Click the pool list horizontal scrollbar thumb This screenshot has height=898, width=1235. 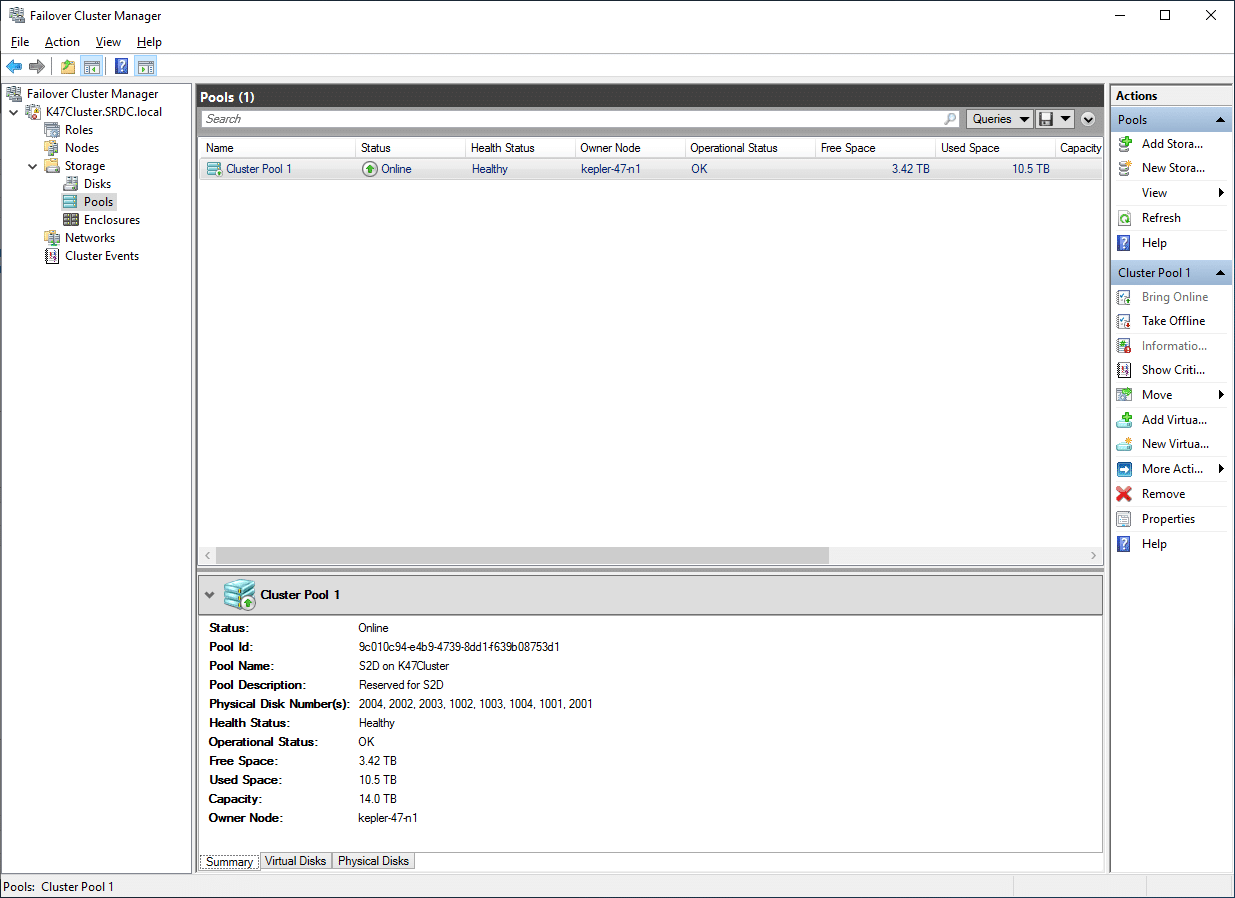click(522, 555)
